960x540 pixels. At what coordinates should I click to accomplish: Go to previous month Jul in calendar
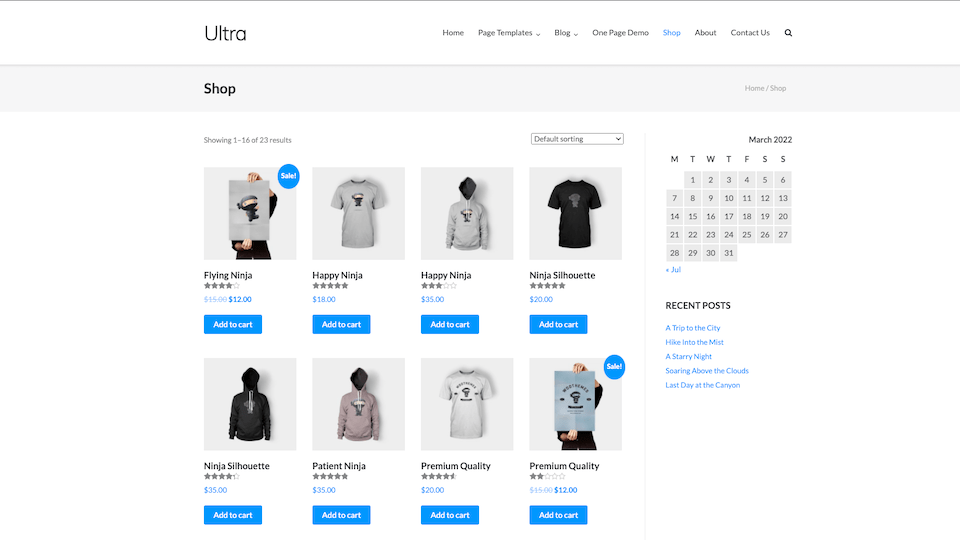pos(673,269)
